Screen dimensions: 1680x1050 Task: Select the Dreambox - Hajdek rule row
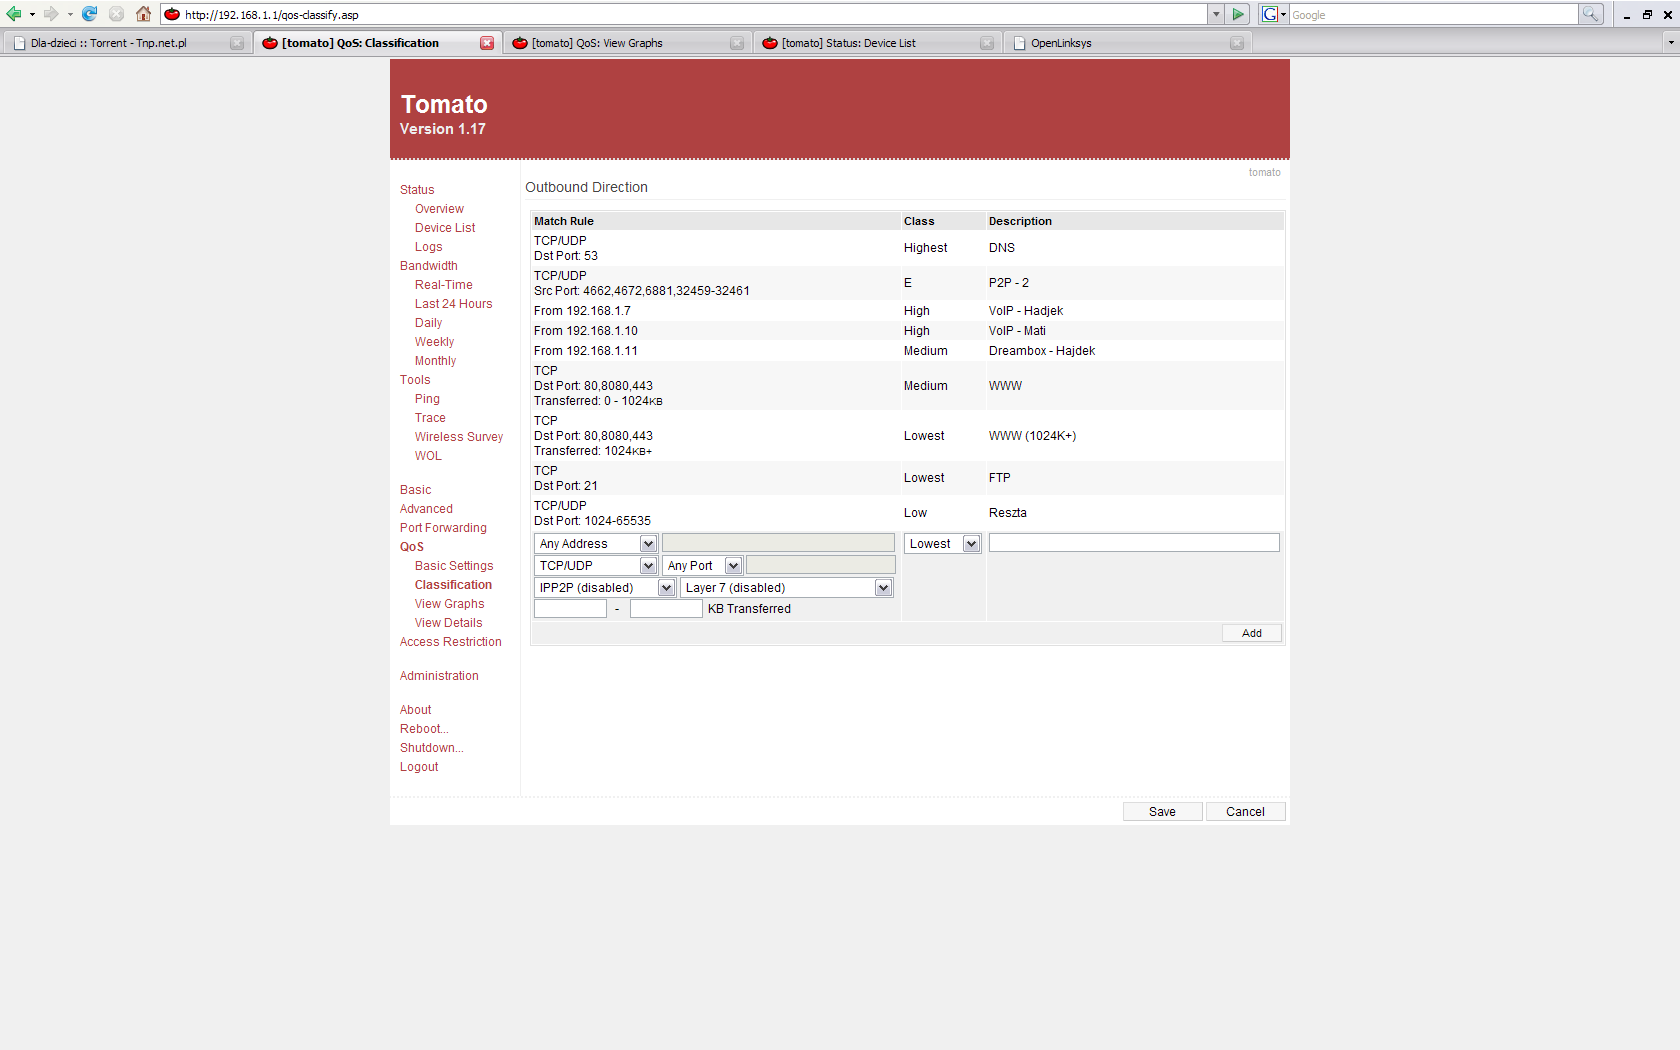(x=907, y=351)
